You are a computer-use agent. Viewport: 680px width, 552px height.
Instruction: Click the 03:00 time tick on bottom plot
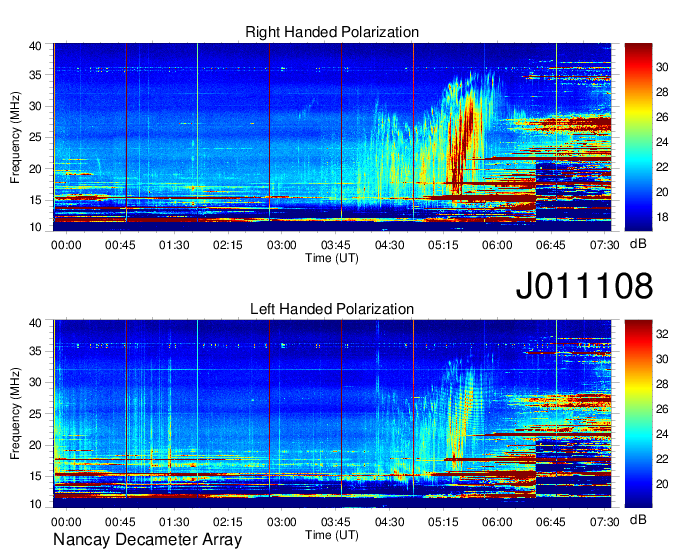281,522
